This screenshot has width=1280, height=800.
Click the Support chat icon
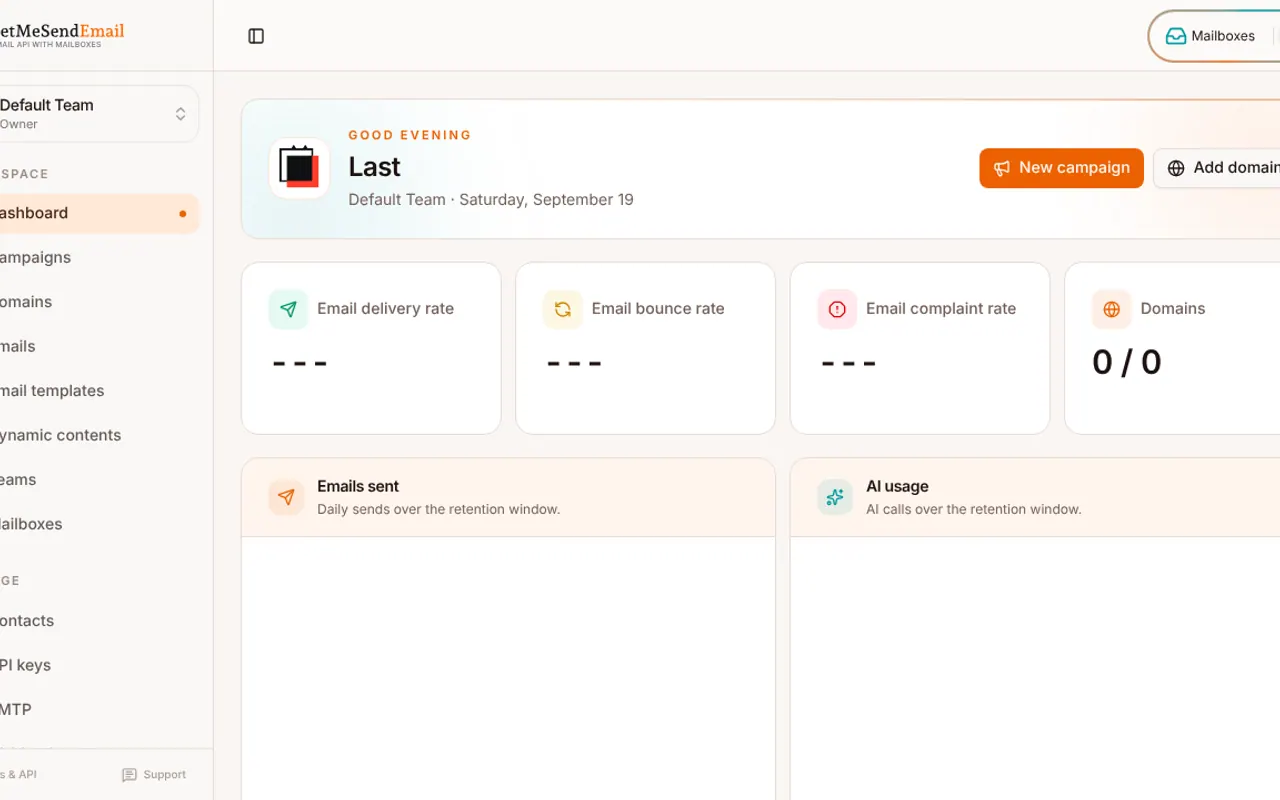[x=129, y=775]
